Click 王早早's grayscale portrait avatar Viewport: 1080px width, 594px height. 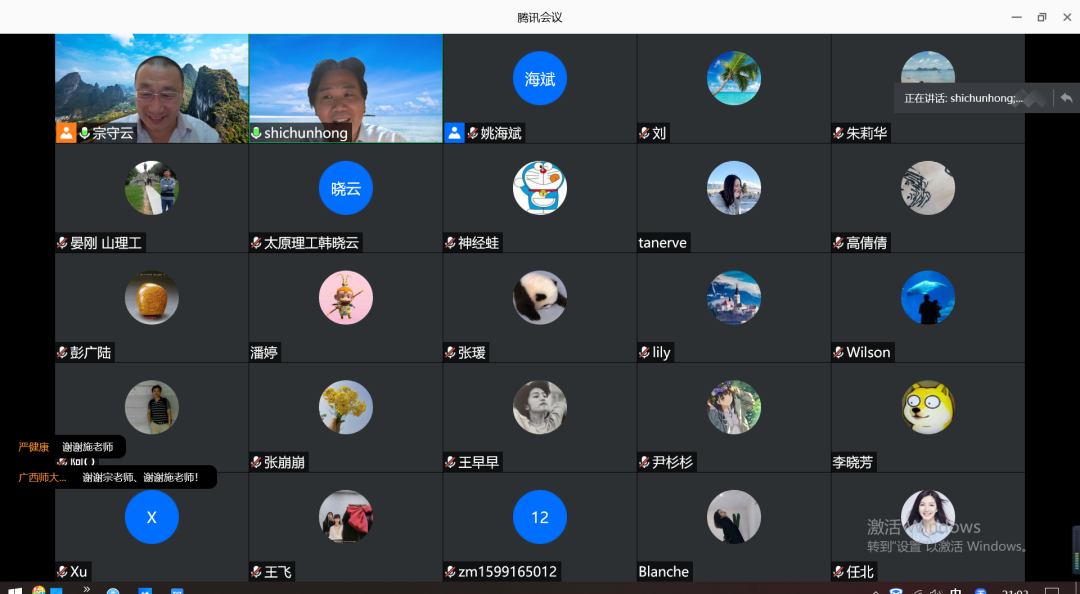point(540,407)
